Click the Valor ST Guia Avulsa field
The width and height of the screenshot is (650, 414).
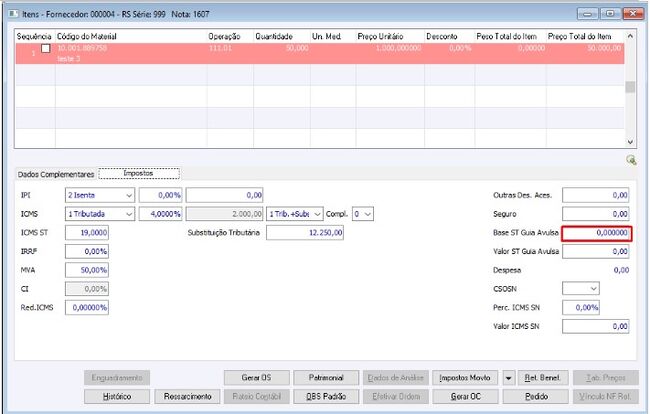click(x=596, y=251)
